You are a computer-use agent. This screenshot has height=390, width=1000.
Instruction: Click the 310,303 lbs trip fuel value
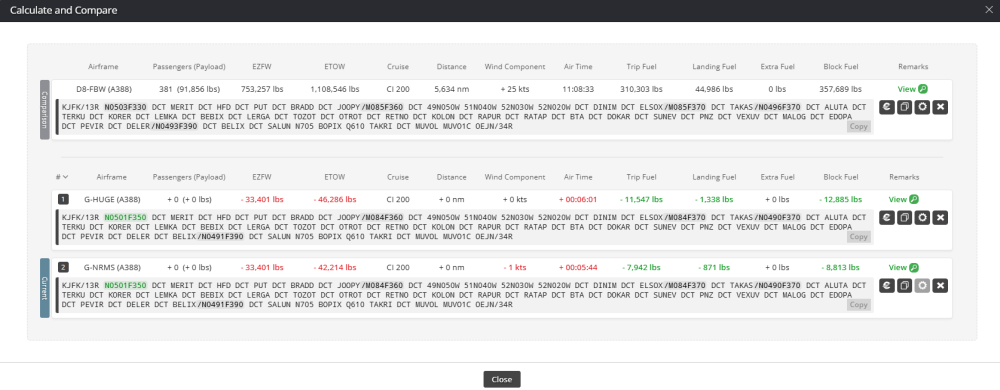click(x=641, y=89)
